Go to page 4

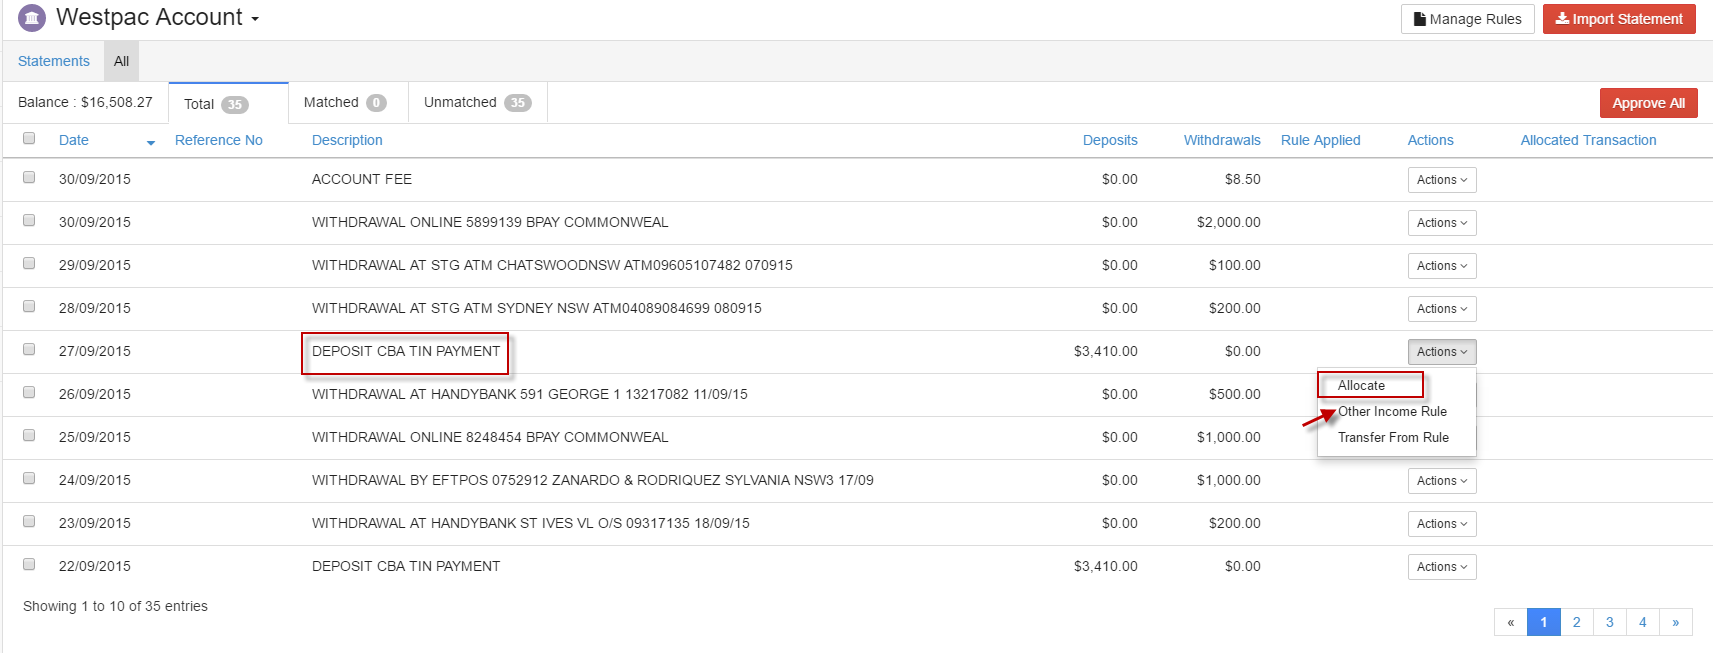tap(1643, 622)
